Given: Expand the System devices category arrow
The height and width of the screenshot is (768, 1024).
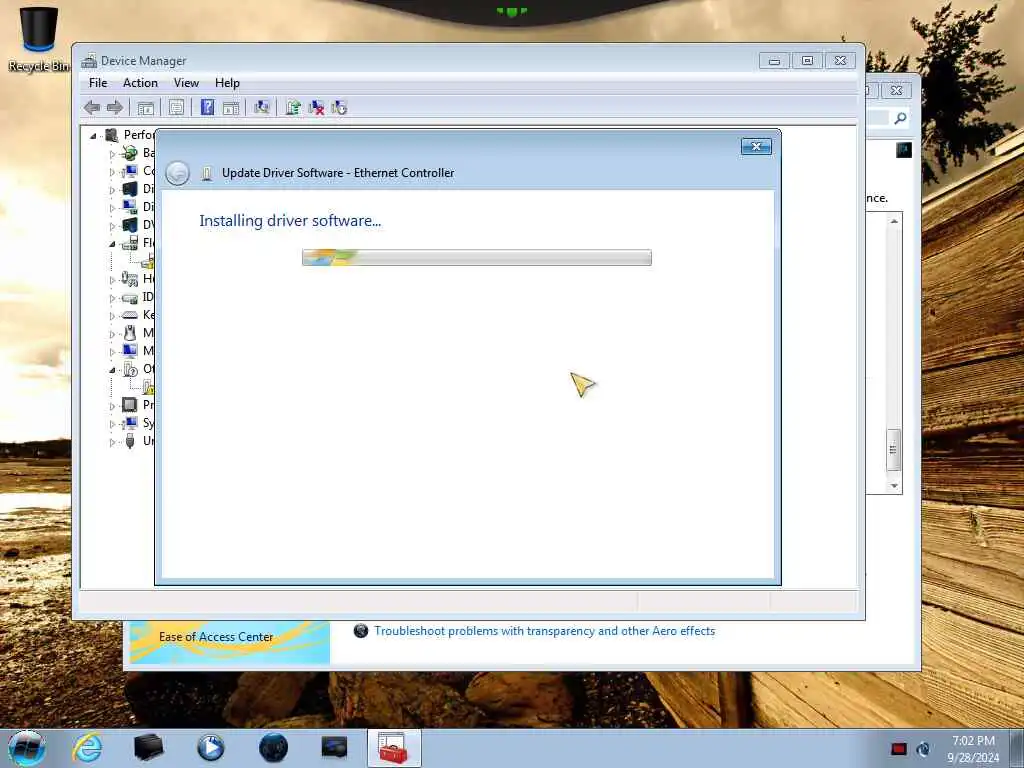Looking at the screenshot, I should [x=112, y=424].
